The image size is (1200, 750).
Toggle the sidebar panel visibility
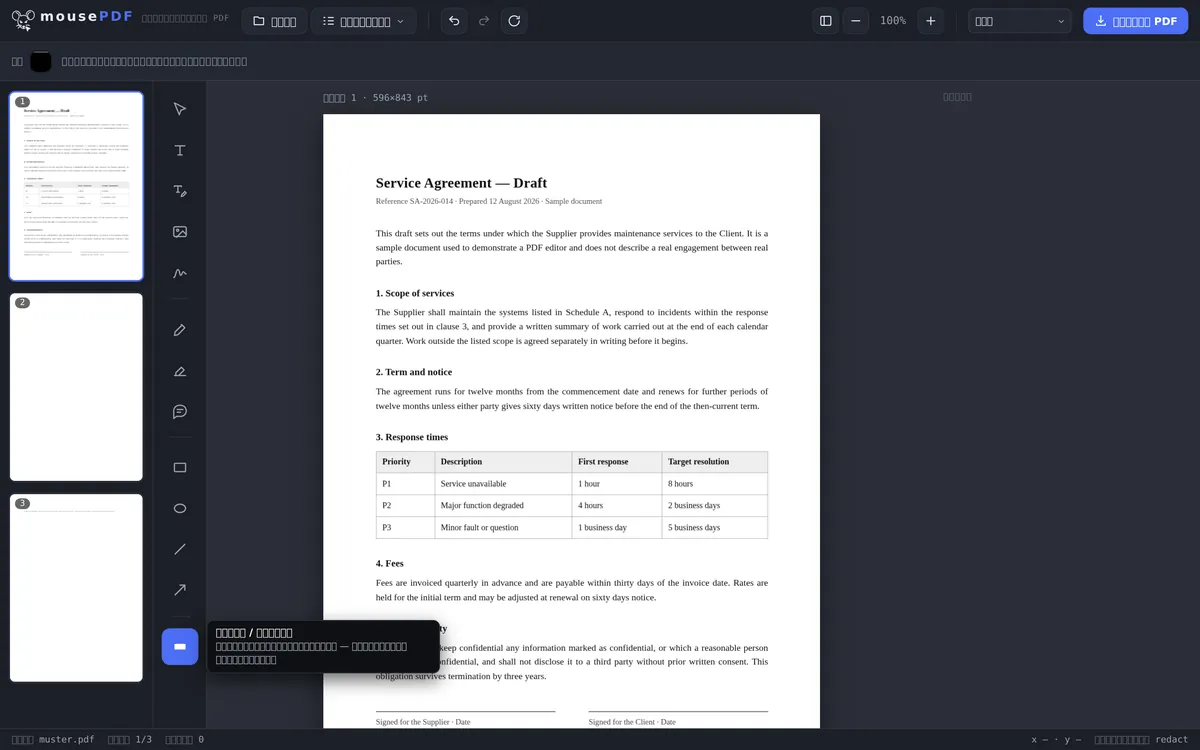(x=825, y=21)
